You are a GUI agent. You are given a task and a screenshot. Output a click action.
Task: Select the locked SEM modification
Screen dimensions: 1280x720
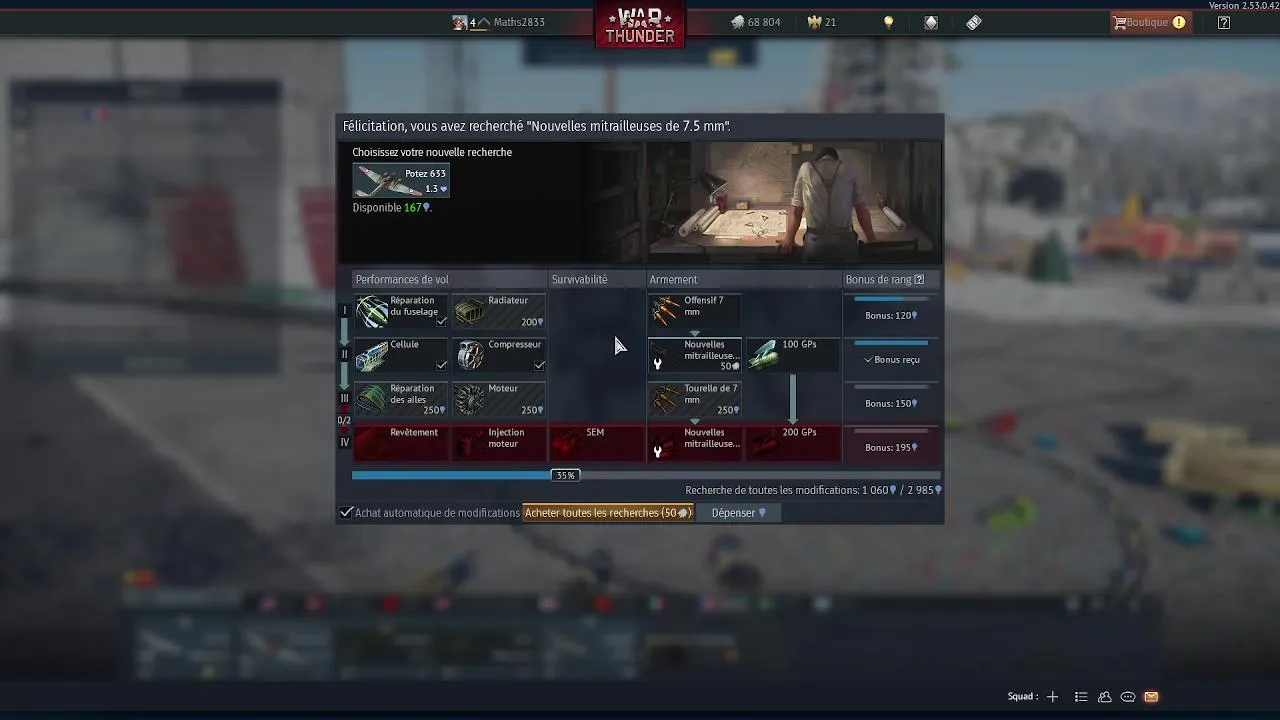[x=597, y=444]
